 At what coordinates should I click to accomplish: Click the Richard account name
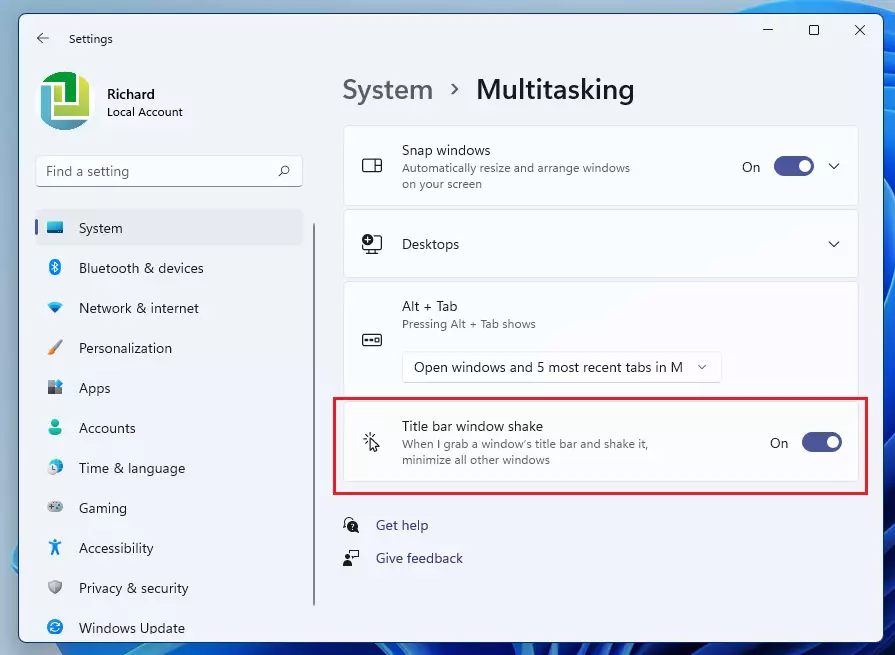[x=131, y=94]
